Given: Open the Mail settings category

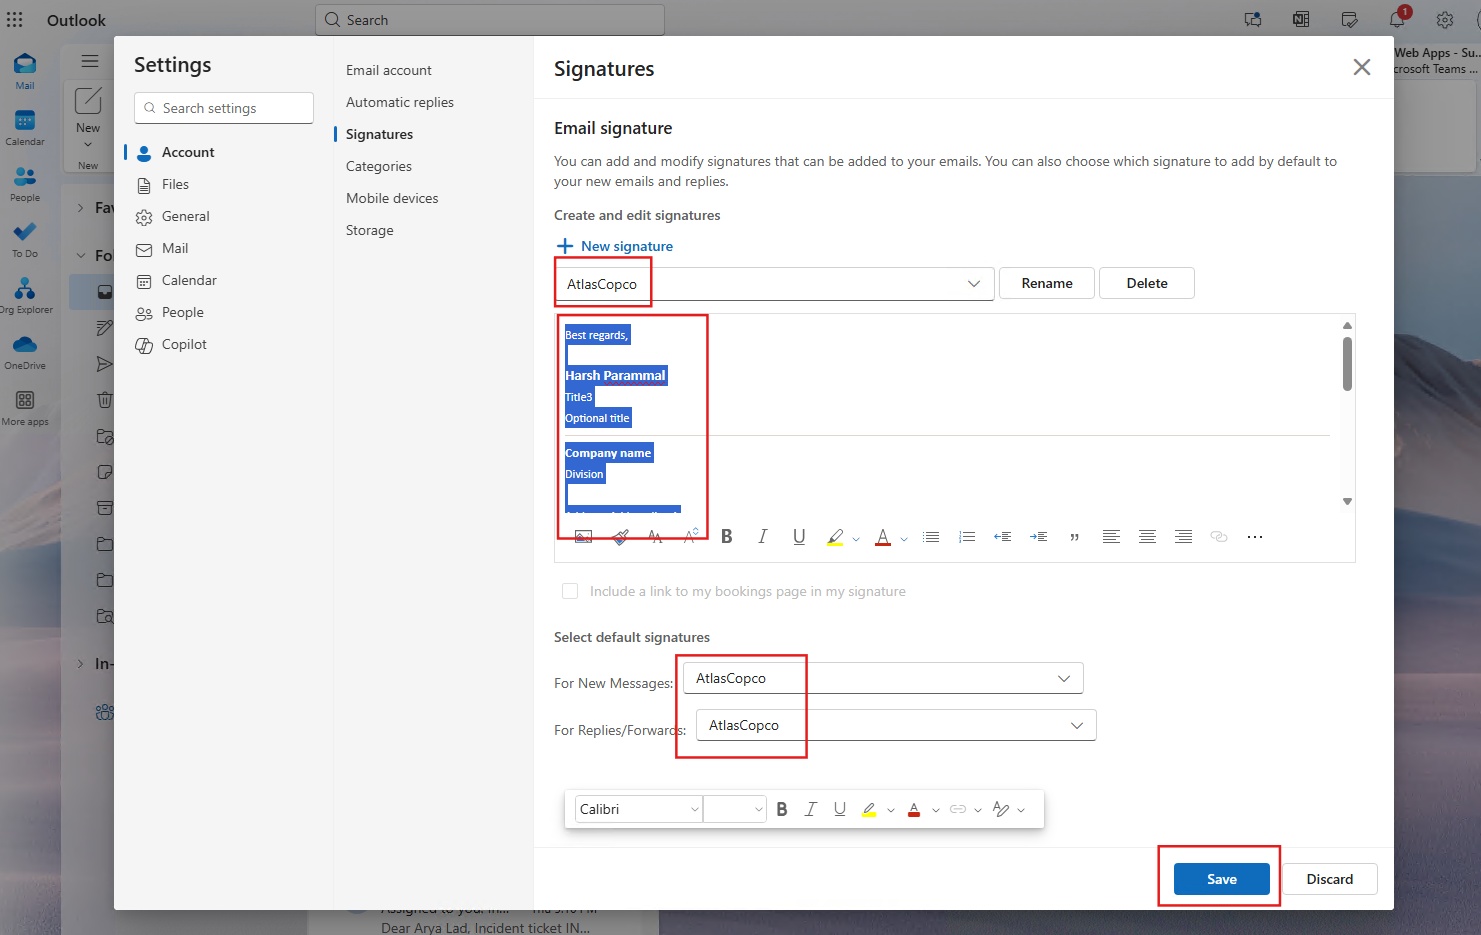Looking at the screenshot, I should (x=175, y=248).
